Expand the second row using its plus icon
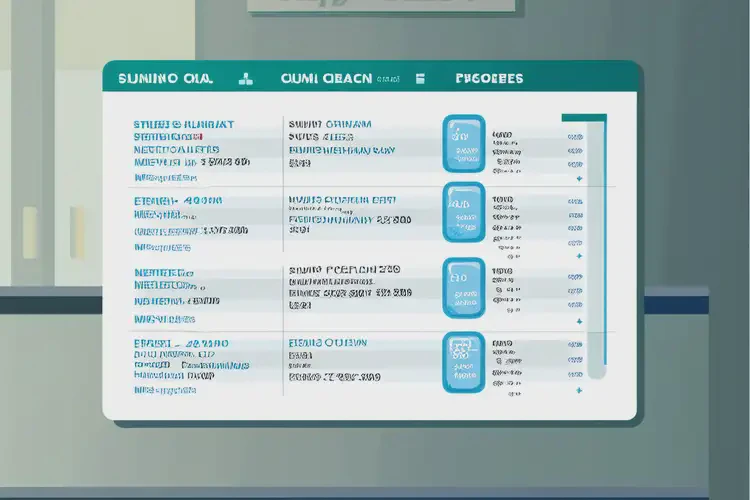750x500 pixels. 579,254
